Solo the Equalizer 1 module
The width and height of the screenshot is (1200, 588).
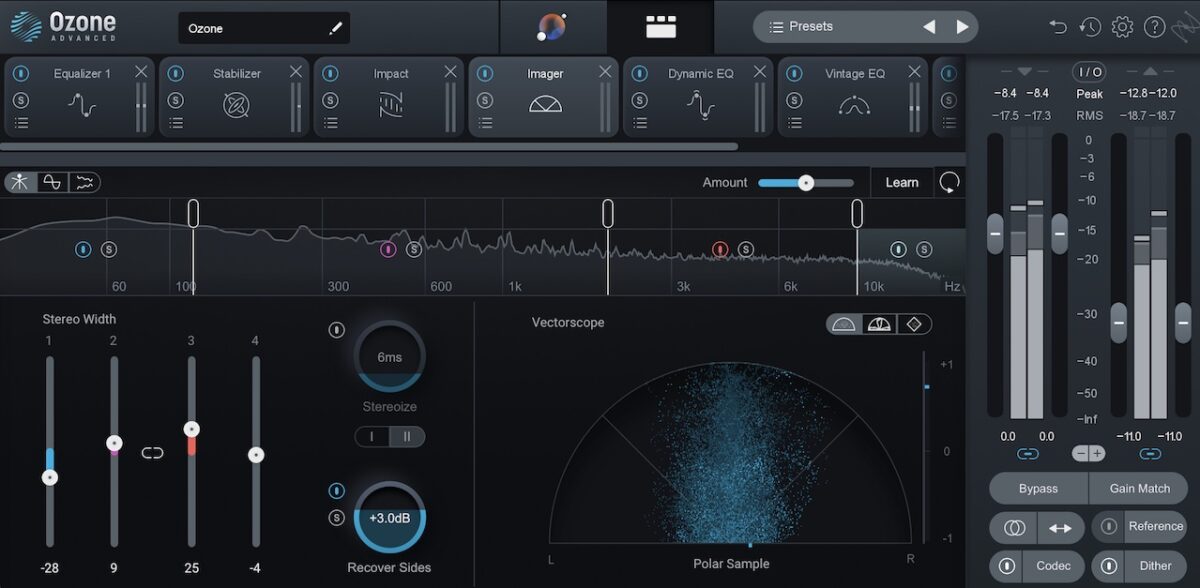pyautogui.click(x=21, y=100)
